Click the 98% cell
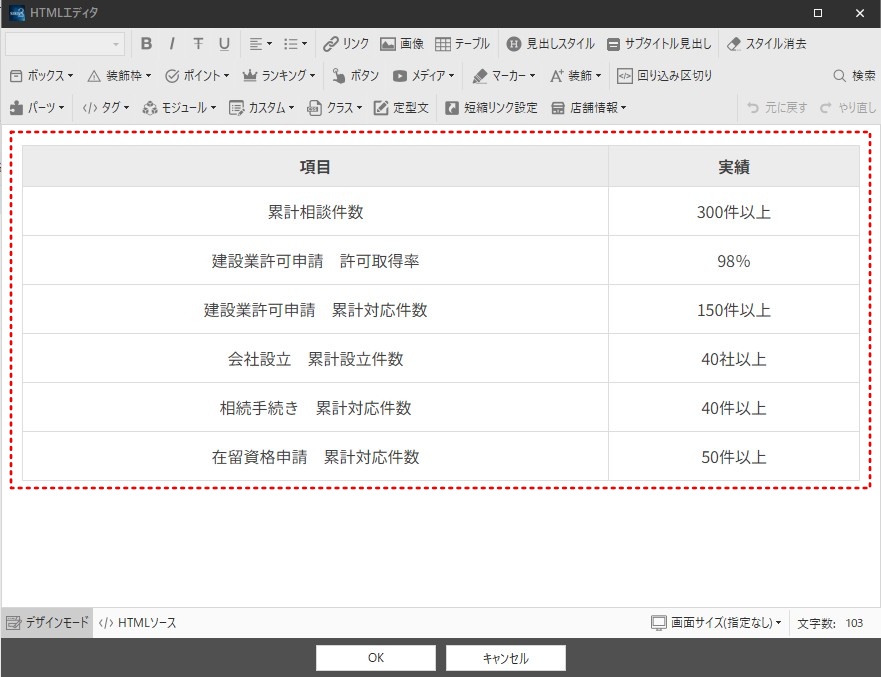The width and height of the screenshot is (881, 677). [x=734, y=261]
